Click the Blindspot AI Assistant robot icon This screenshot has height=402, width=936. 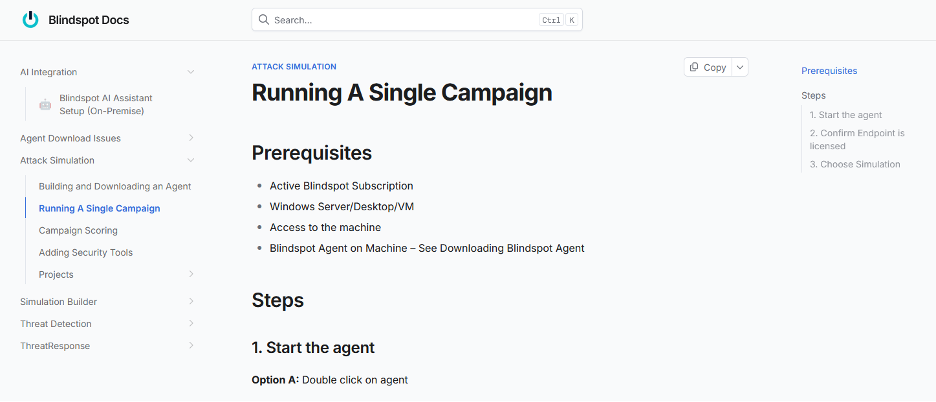pos(45,104)
